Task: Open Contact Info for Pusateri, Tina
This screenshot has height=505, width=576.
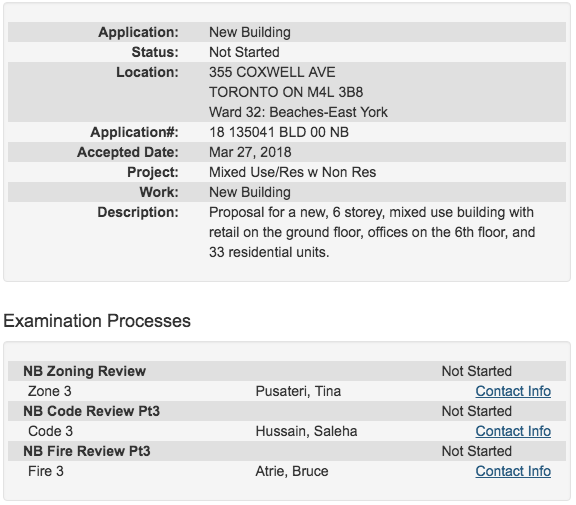Action: pyautogui.click(x=513, y=391)
